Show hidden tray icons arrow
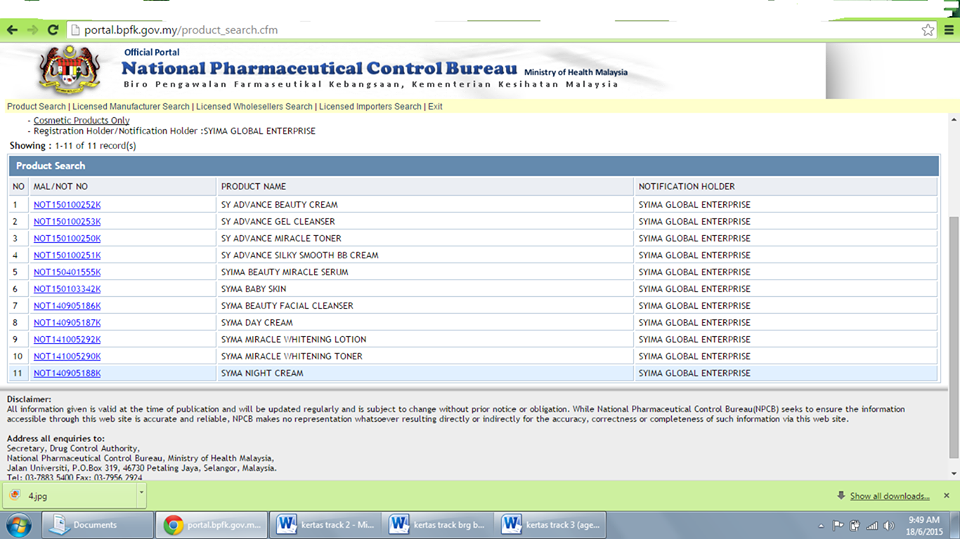 pyautogui.click(x=821, y=526)
